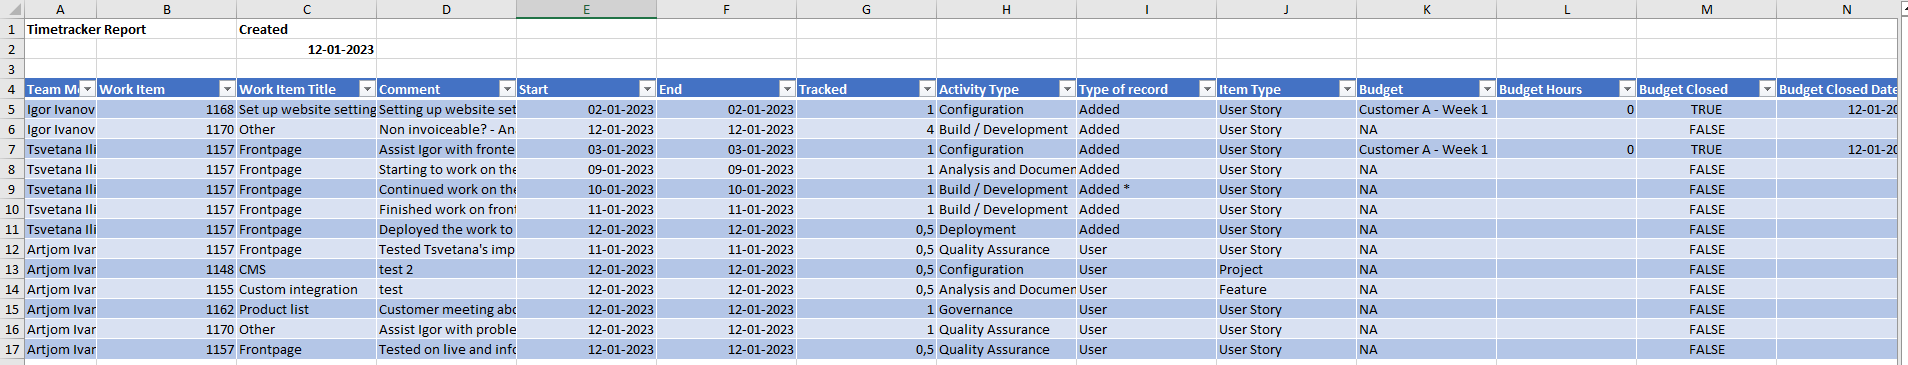Open the Budget Closed filter dropdown

tap(1767, 89)
